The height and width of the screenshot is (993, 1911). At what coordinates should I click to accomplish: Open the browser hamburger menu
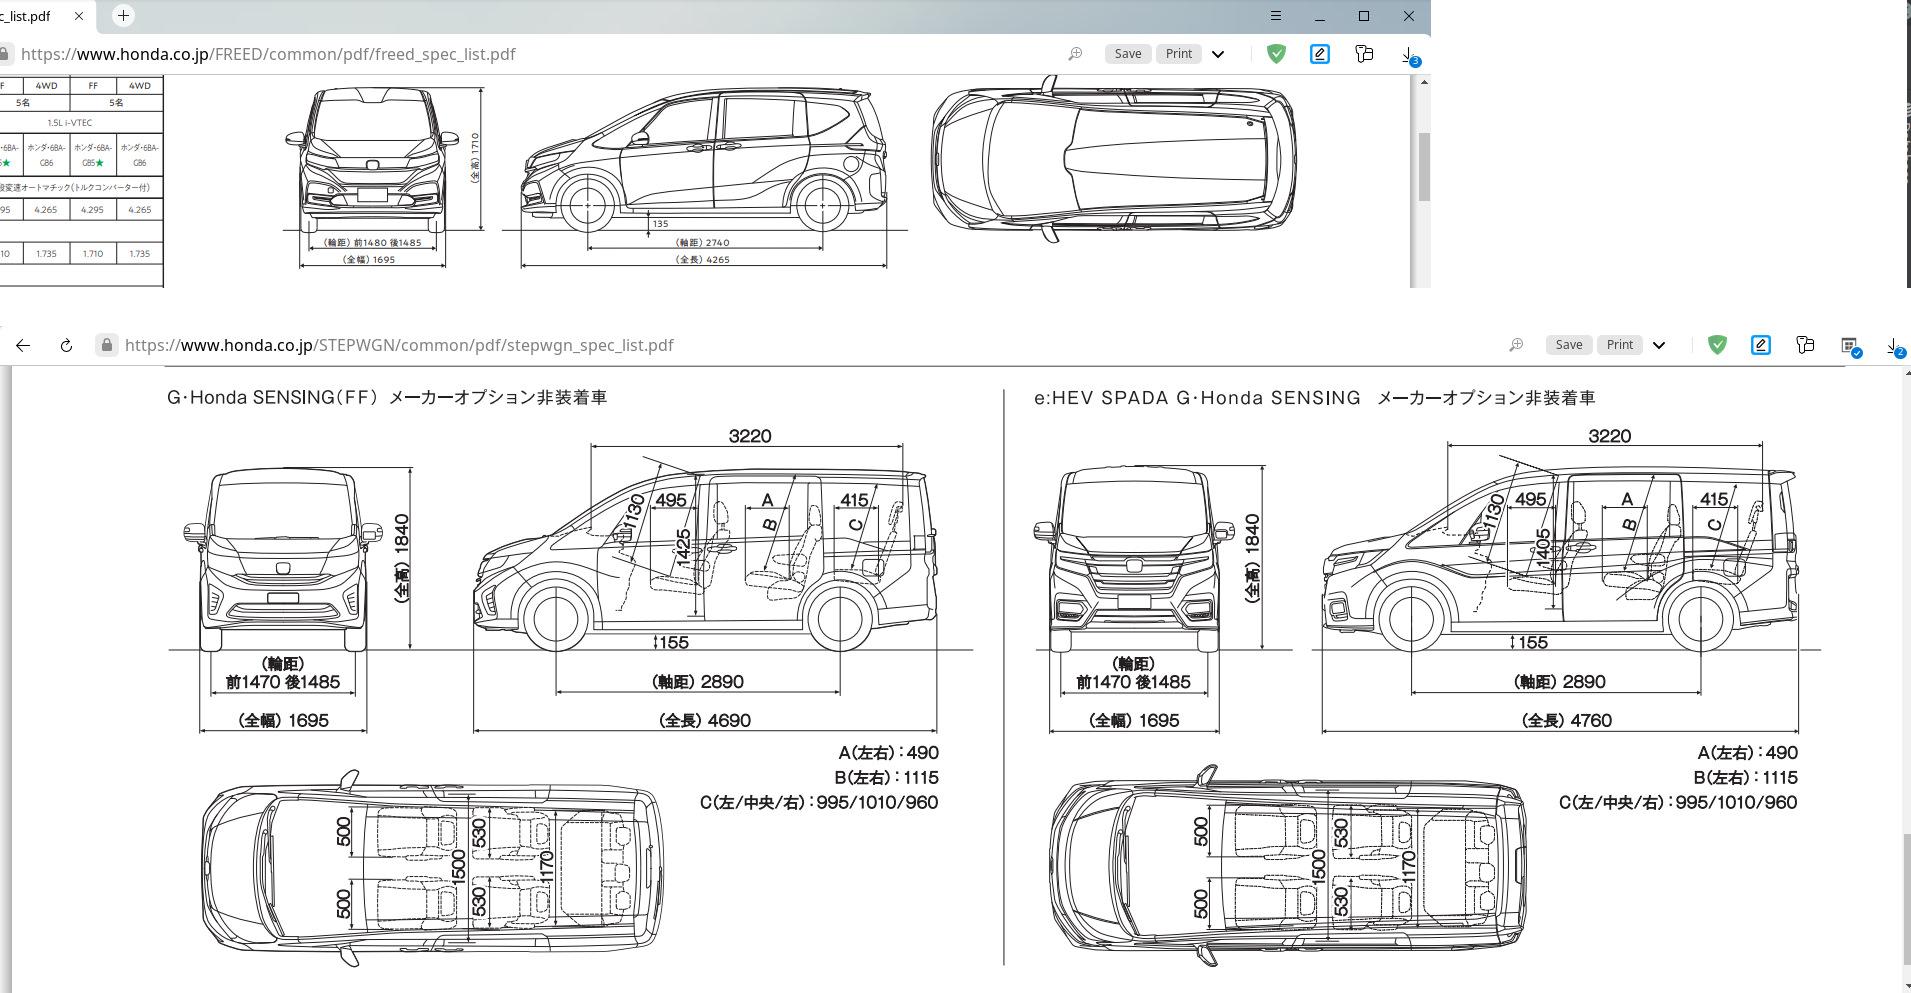1275,16
